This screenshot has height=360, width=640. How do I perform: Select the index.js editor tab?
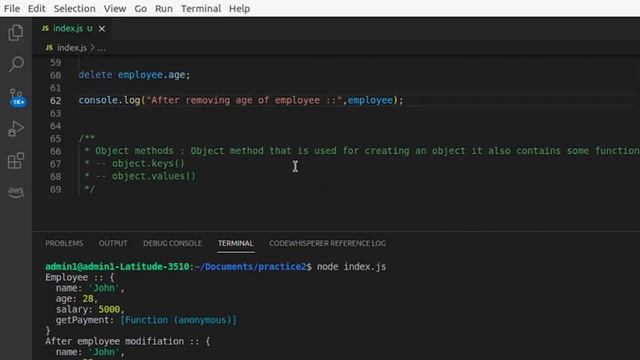[x=72, y=29]
